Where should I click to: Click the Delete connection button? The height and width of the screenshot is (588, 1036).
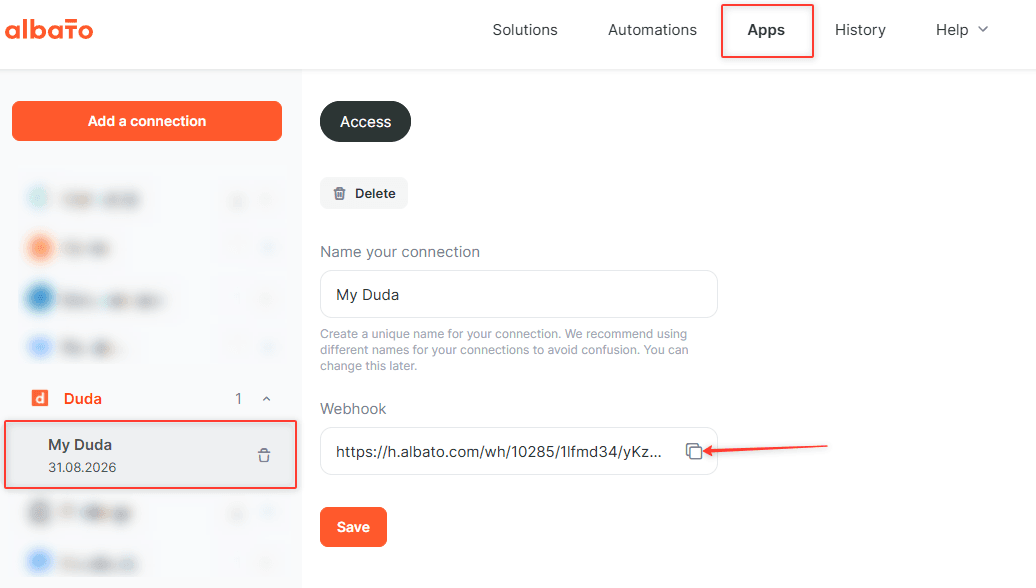click(x=364, y=194)
